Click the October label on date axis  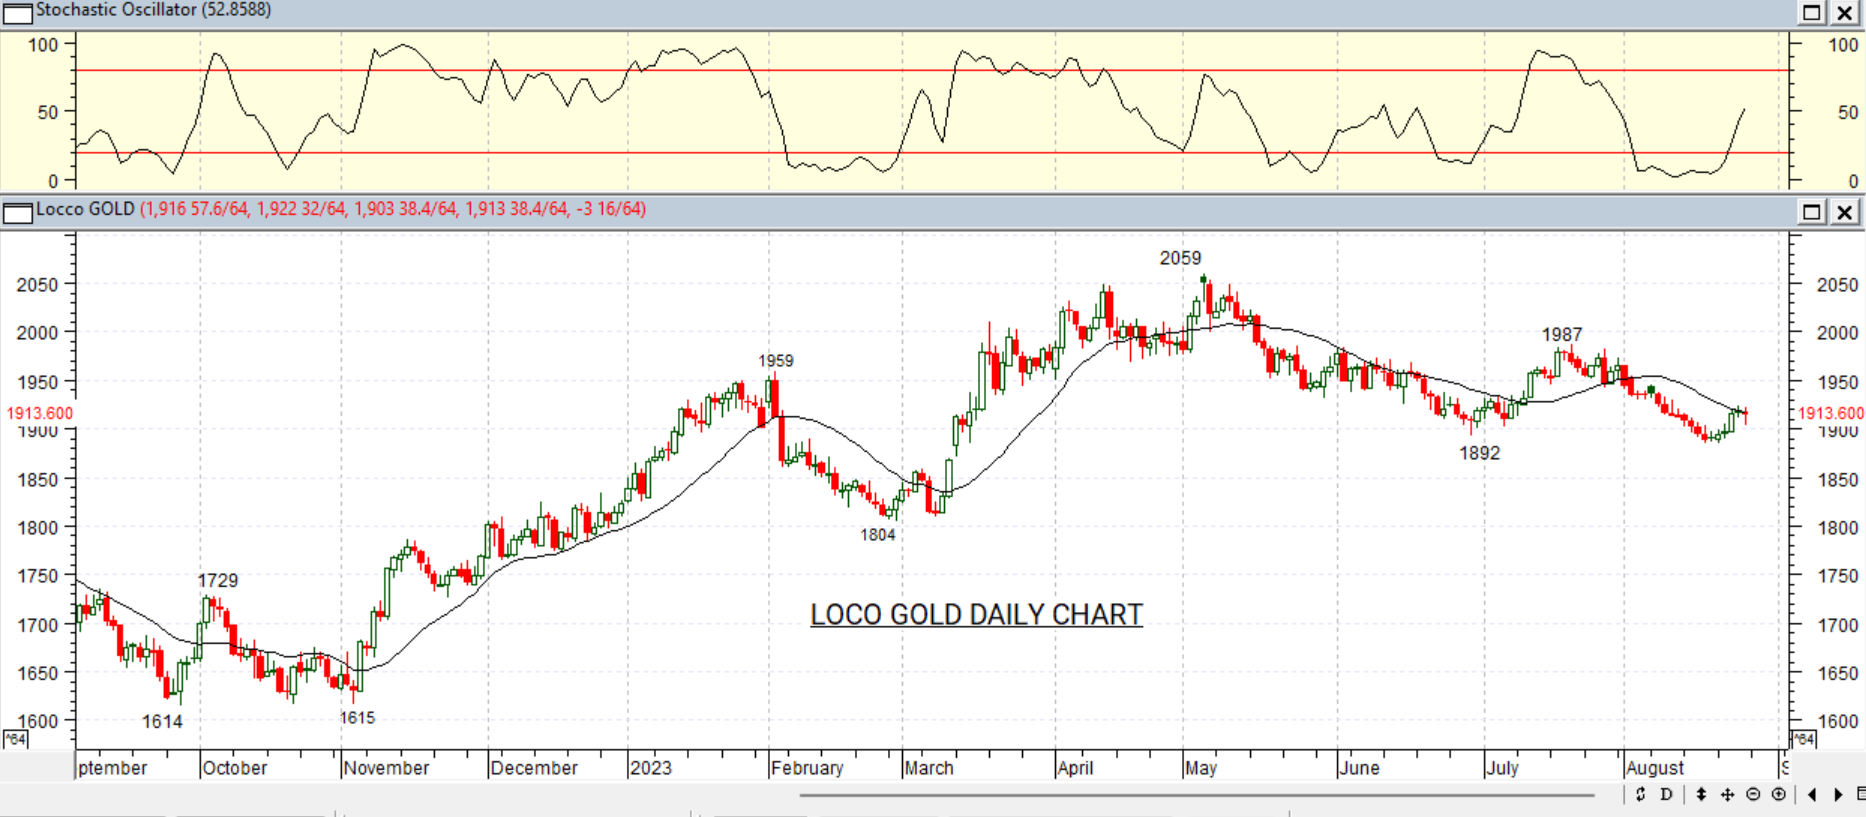coord(235,768)
